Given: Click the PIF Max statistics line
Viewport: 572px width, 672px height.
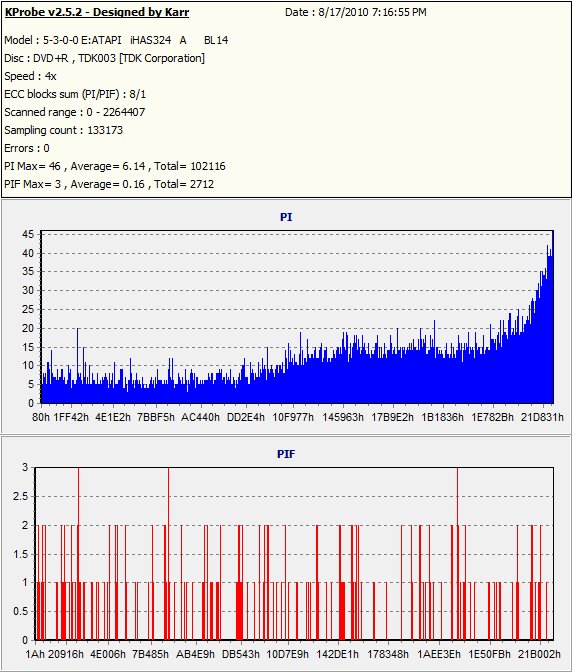Looking at the screenshot, I should click(109, 184).
